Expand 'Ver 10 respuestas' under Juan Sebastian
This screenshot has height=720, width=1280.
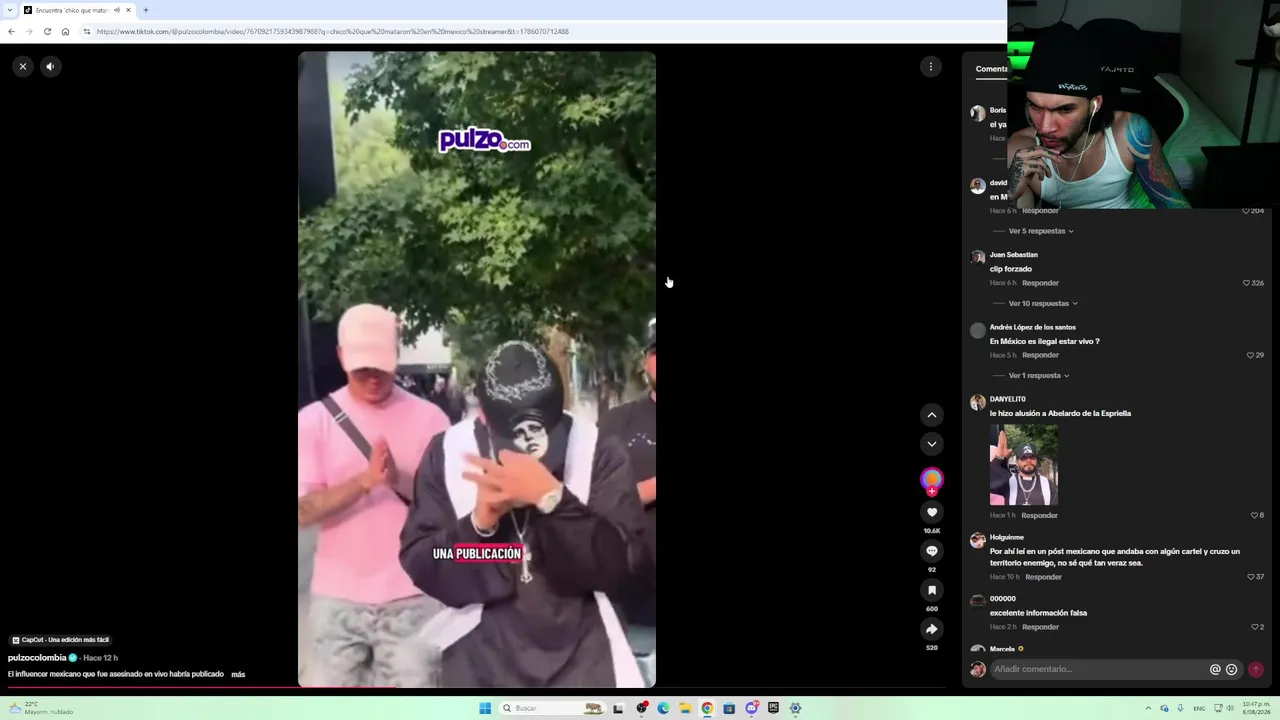[1043, 303]
